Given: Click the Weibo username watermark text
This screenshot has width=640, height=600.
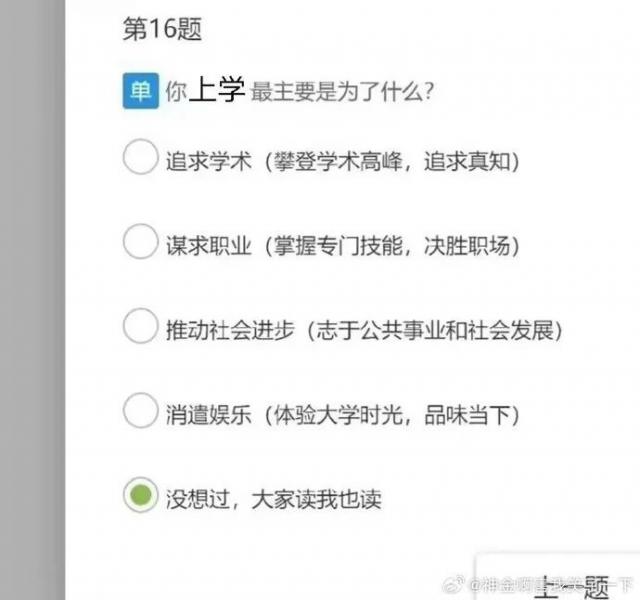Looking at the screenshot, I should (551, 585).
